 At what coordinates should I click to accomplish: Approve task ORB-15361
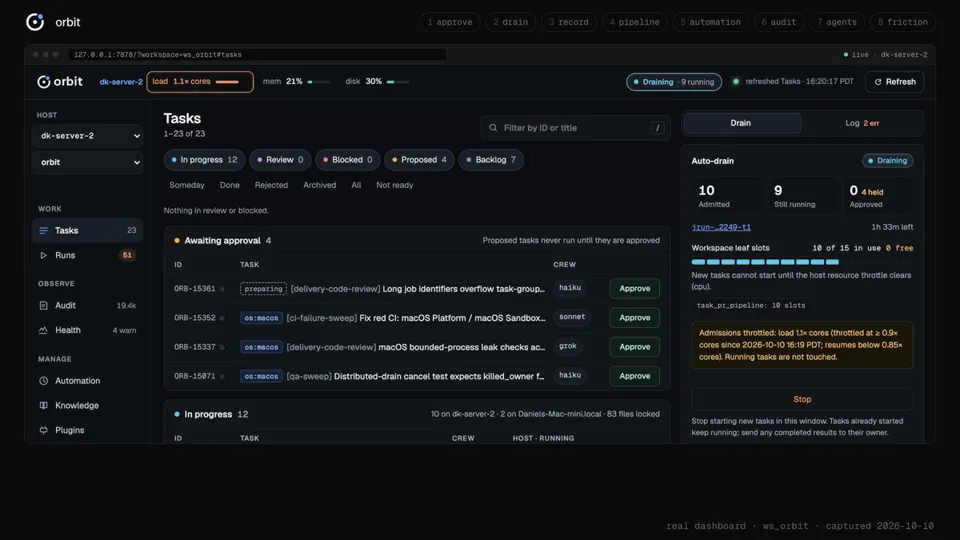coord(635,288)
